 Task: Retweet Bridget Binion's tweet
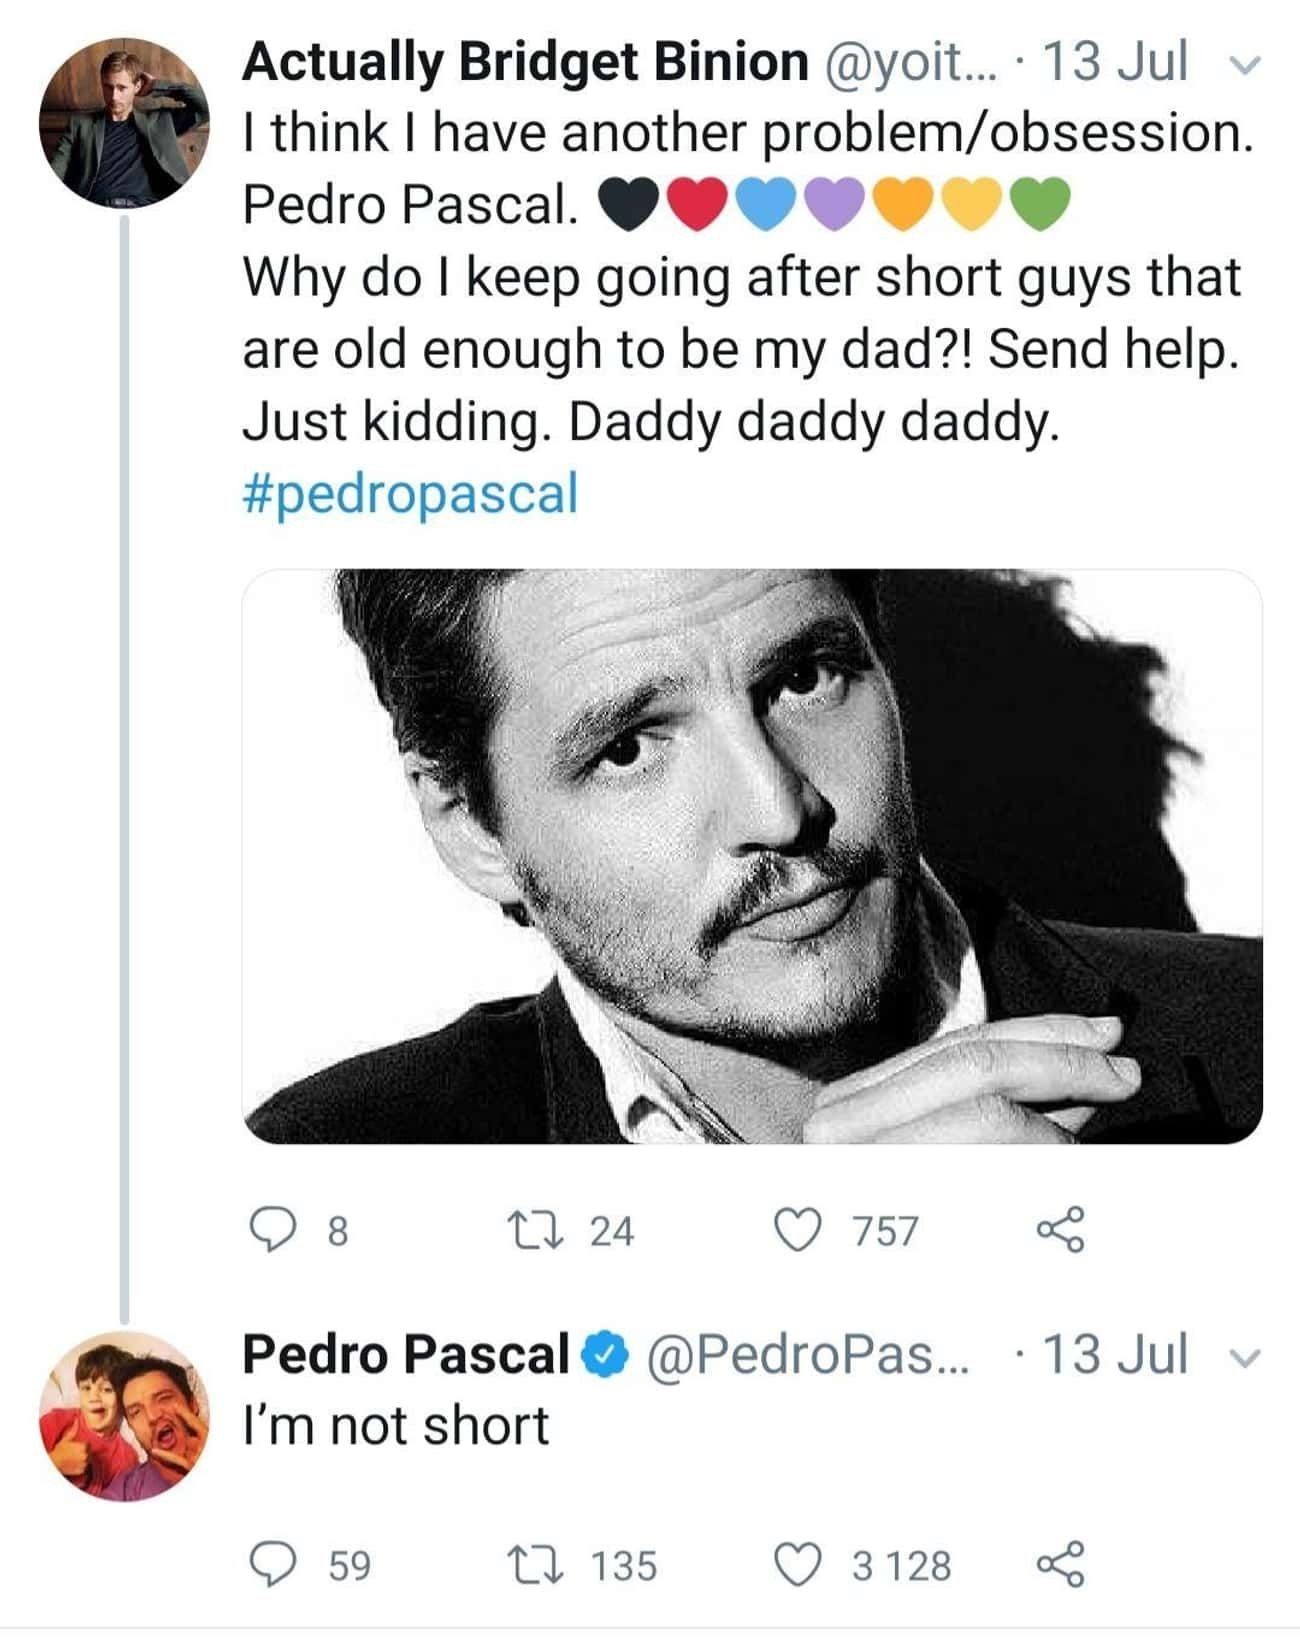[x=527, y=1231]
